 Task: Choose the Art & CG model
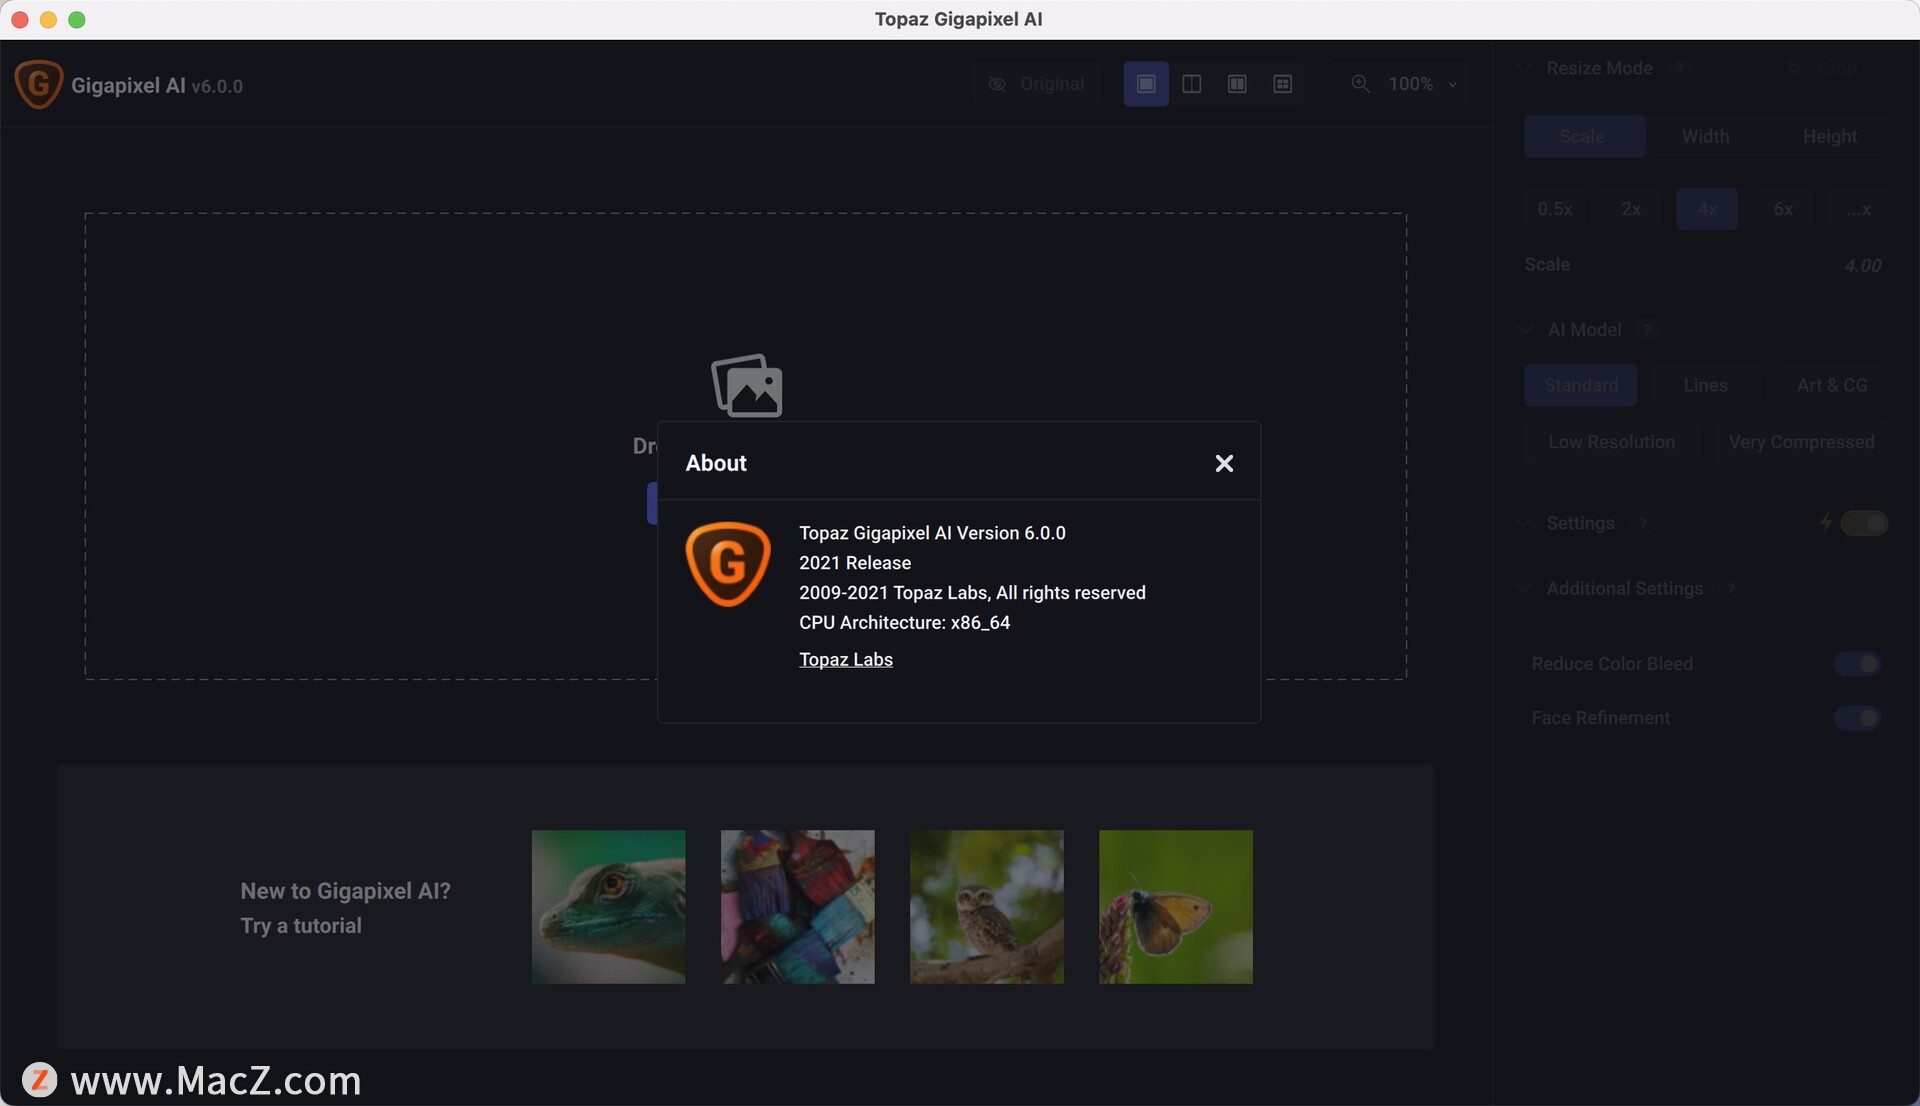tap(1831, 385)
